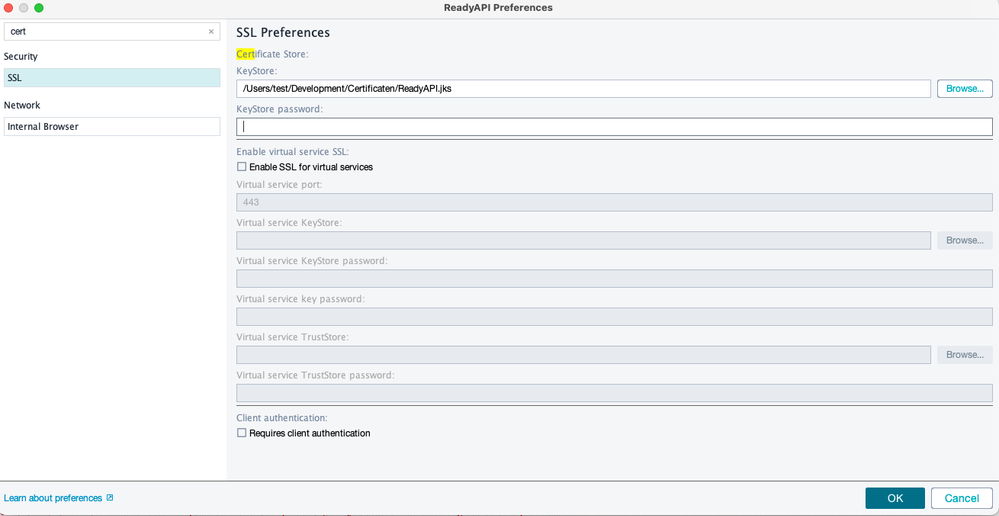Cancel the preferences dialog

962,498
